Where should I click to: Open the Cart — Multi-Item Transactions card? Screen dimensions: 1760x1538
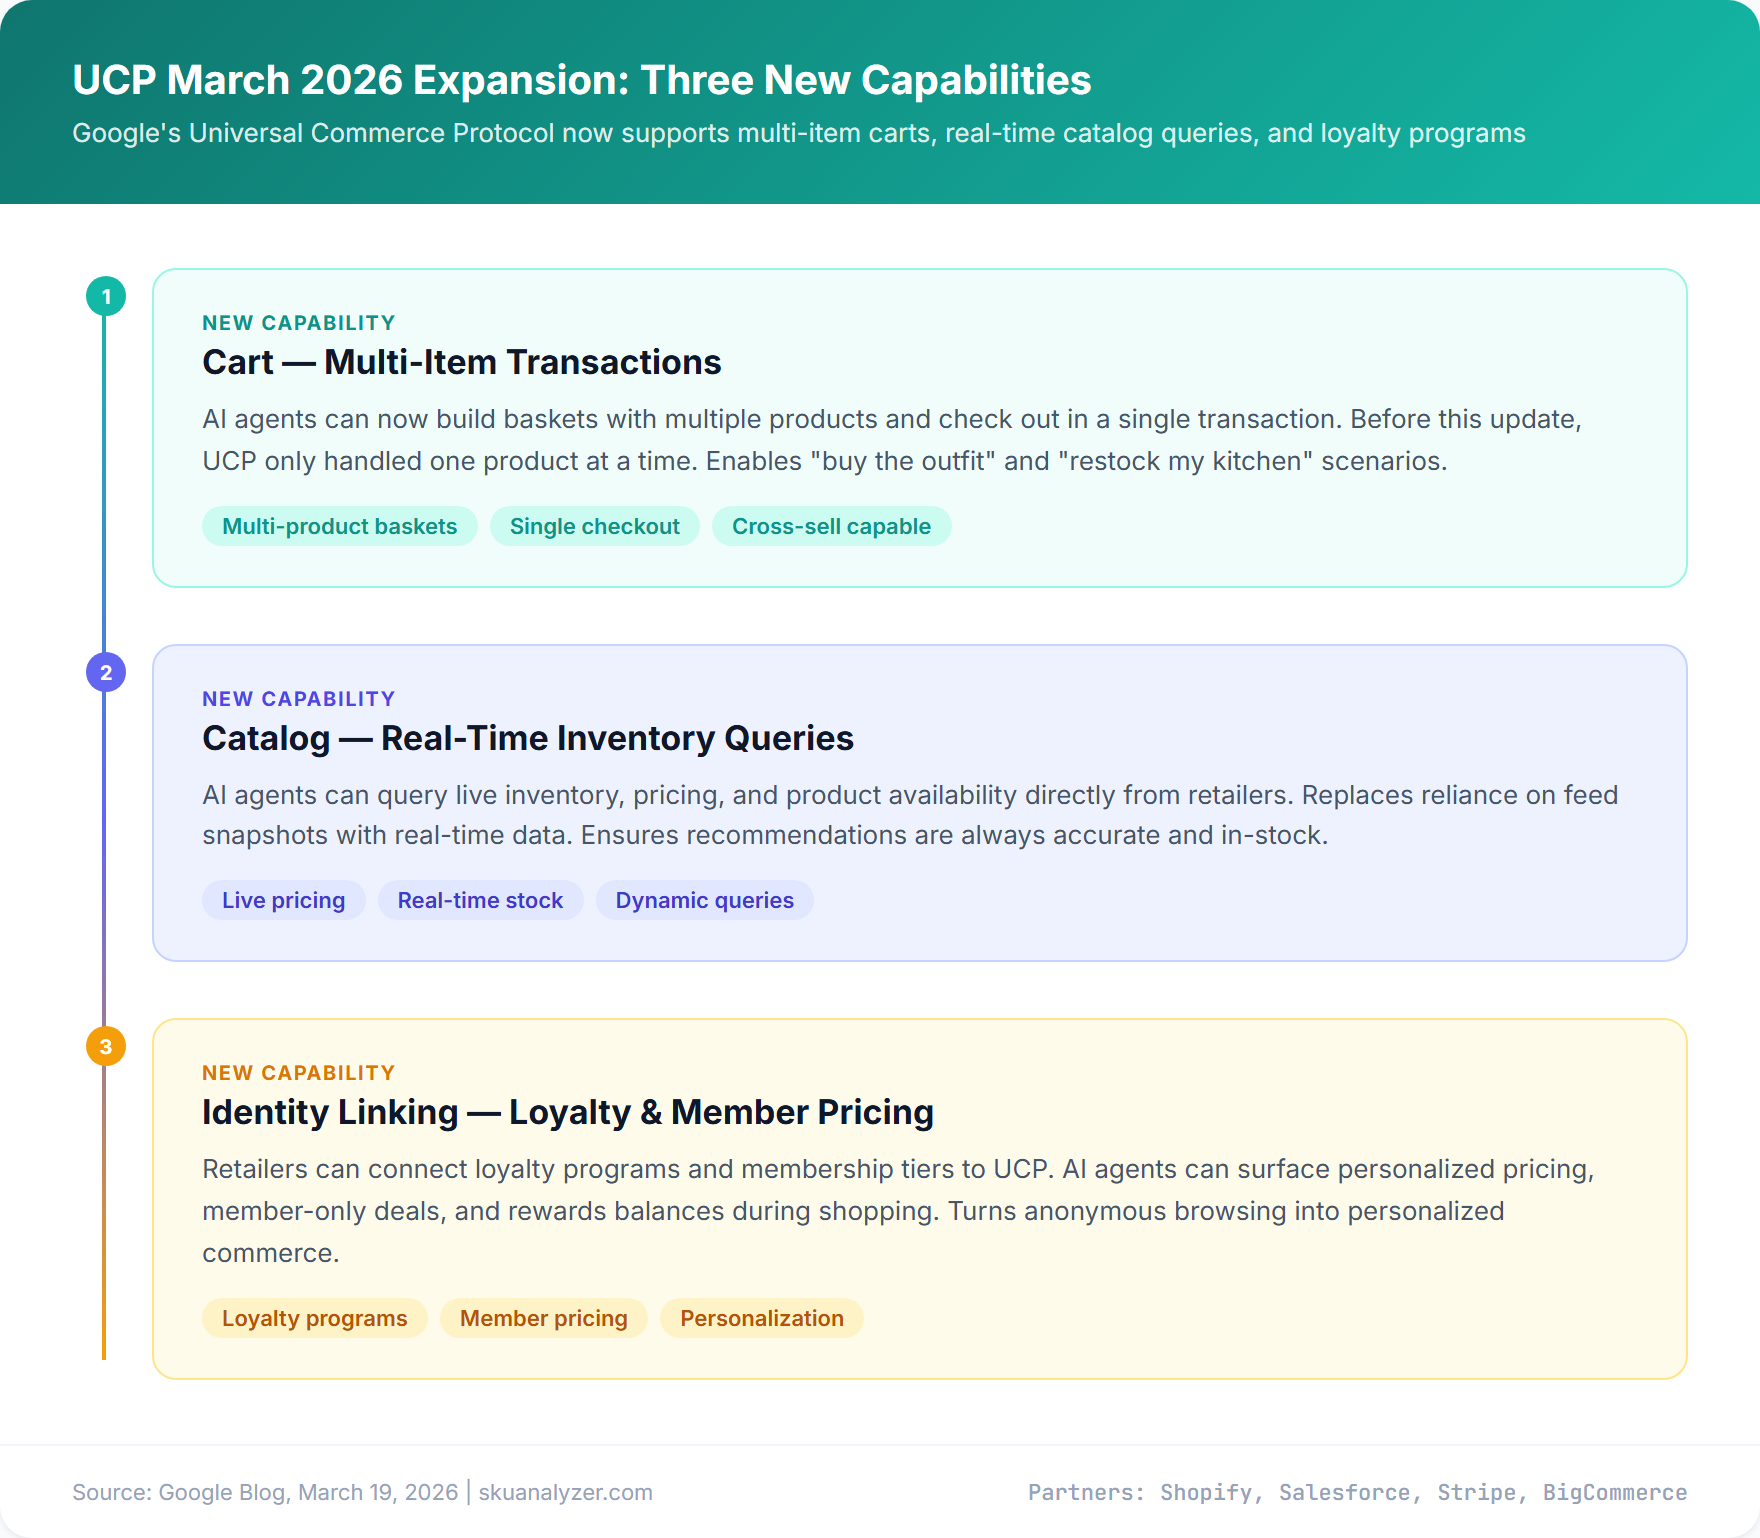461,362
